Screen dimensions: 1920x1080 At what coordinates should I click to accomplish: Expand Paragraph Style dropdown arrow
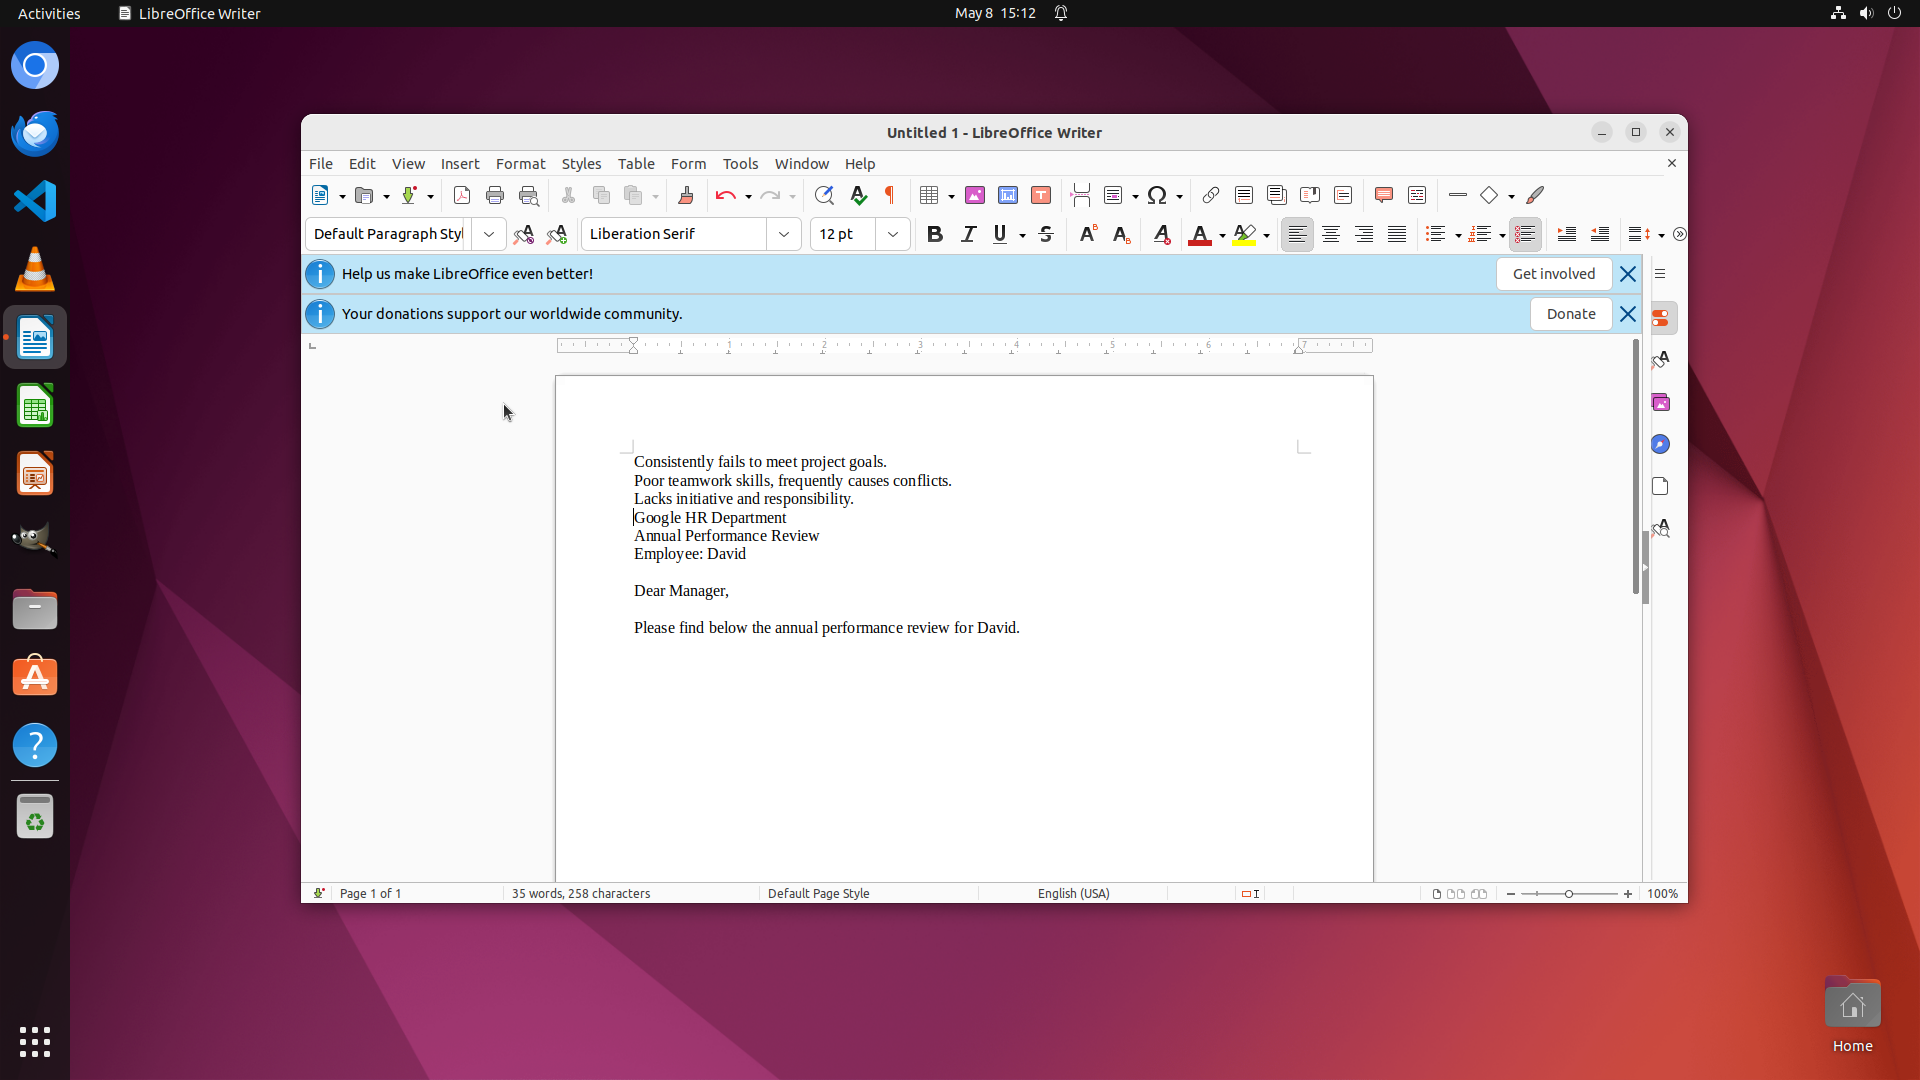tap(489, 234)
